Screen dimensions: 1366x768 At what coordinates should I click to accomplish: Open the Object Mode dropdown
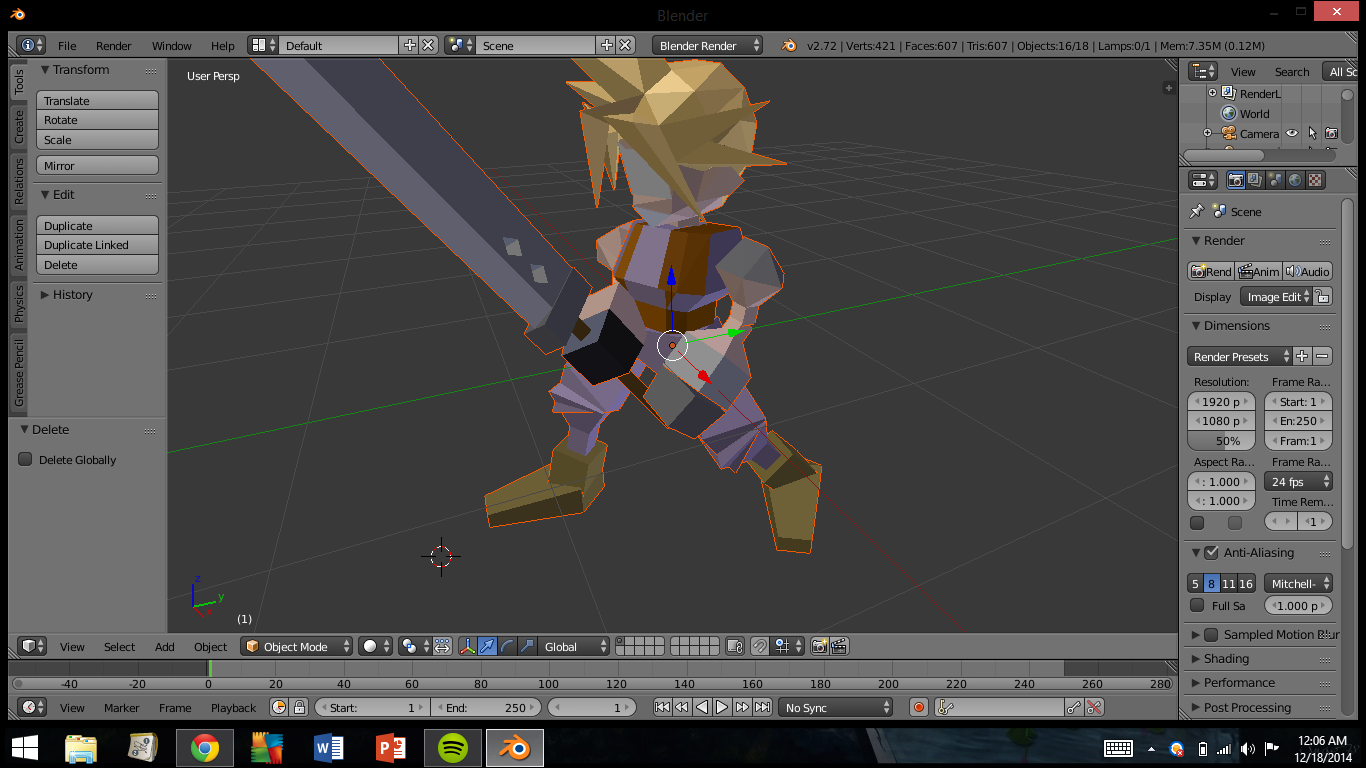[x=297, y=647]
